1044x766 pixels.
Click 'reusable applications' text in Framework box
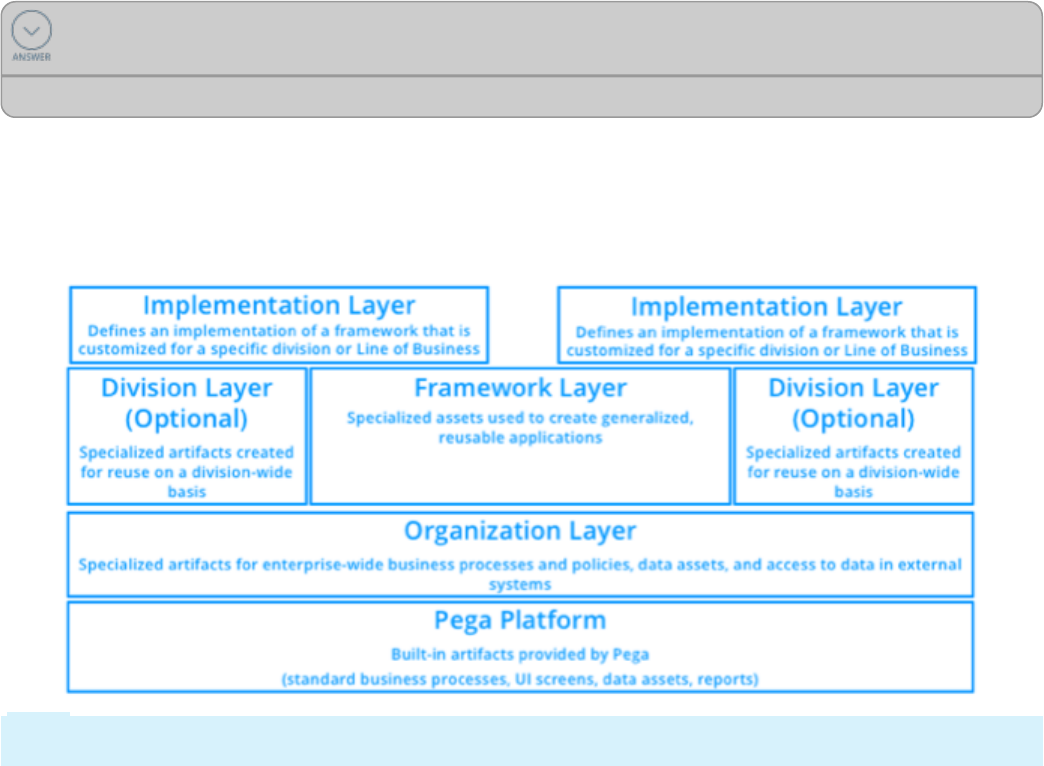[520, 438]
